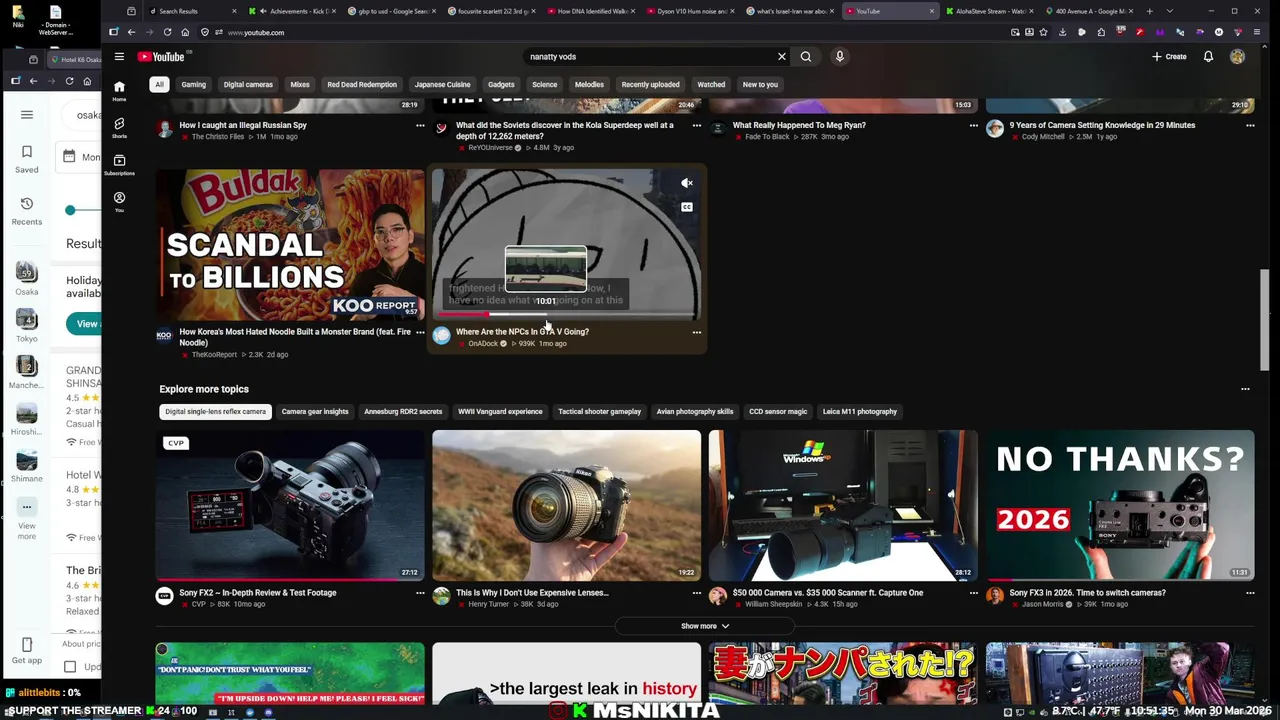
Task: Open the Nikon camera in hand thumbnail
Action: [x=567, y=505]
